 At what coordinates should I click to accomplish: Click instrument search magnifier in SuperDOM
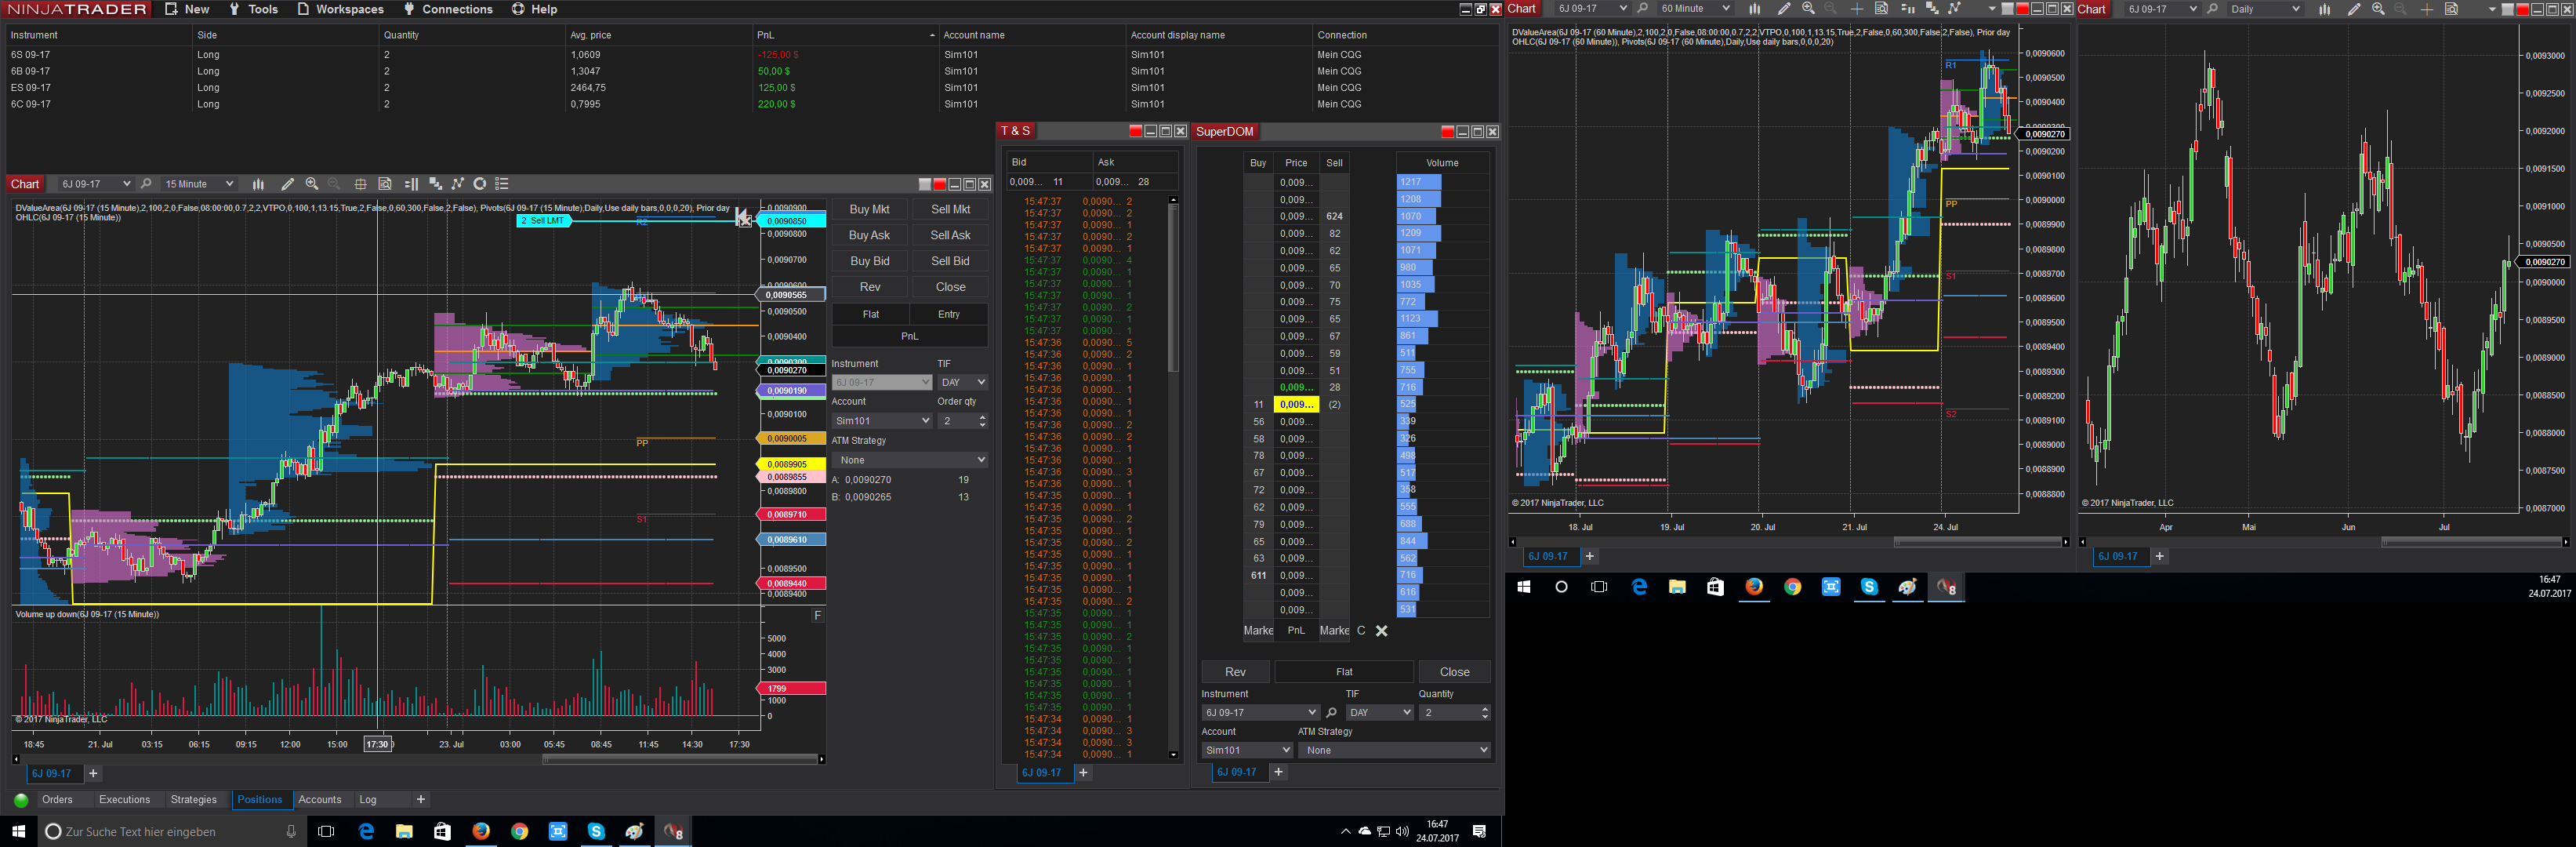pyautogui.click(x=1331, y=713)
